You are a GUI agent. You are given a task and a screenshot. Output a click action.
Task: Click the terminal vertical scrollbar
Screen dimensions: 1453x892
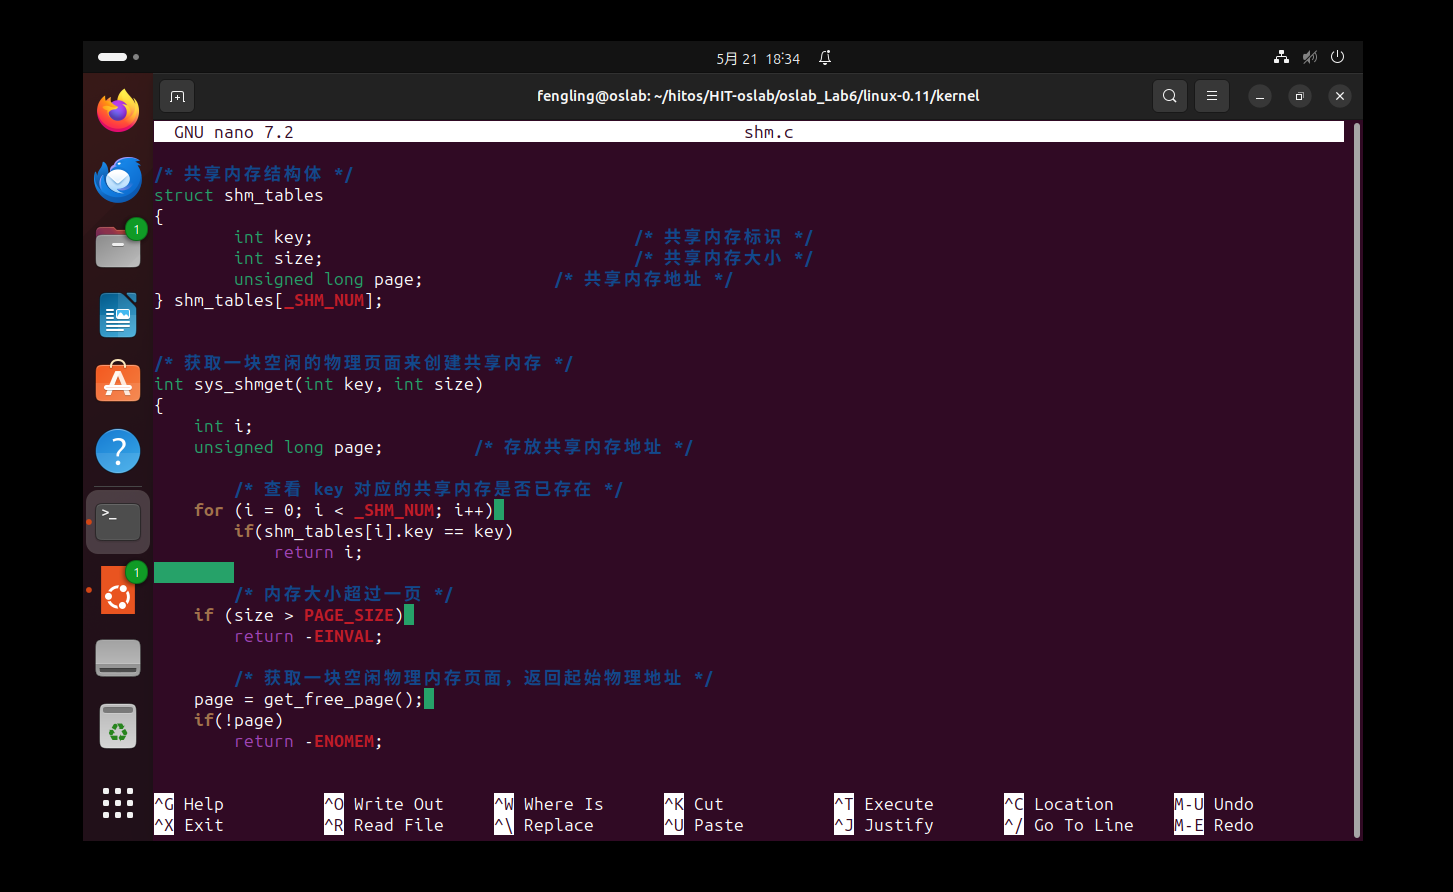coord(1356,479)
